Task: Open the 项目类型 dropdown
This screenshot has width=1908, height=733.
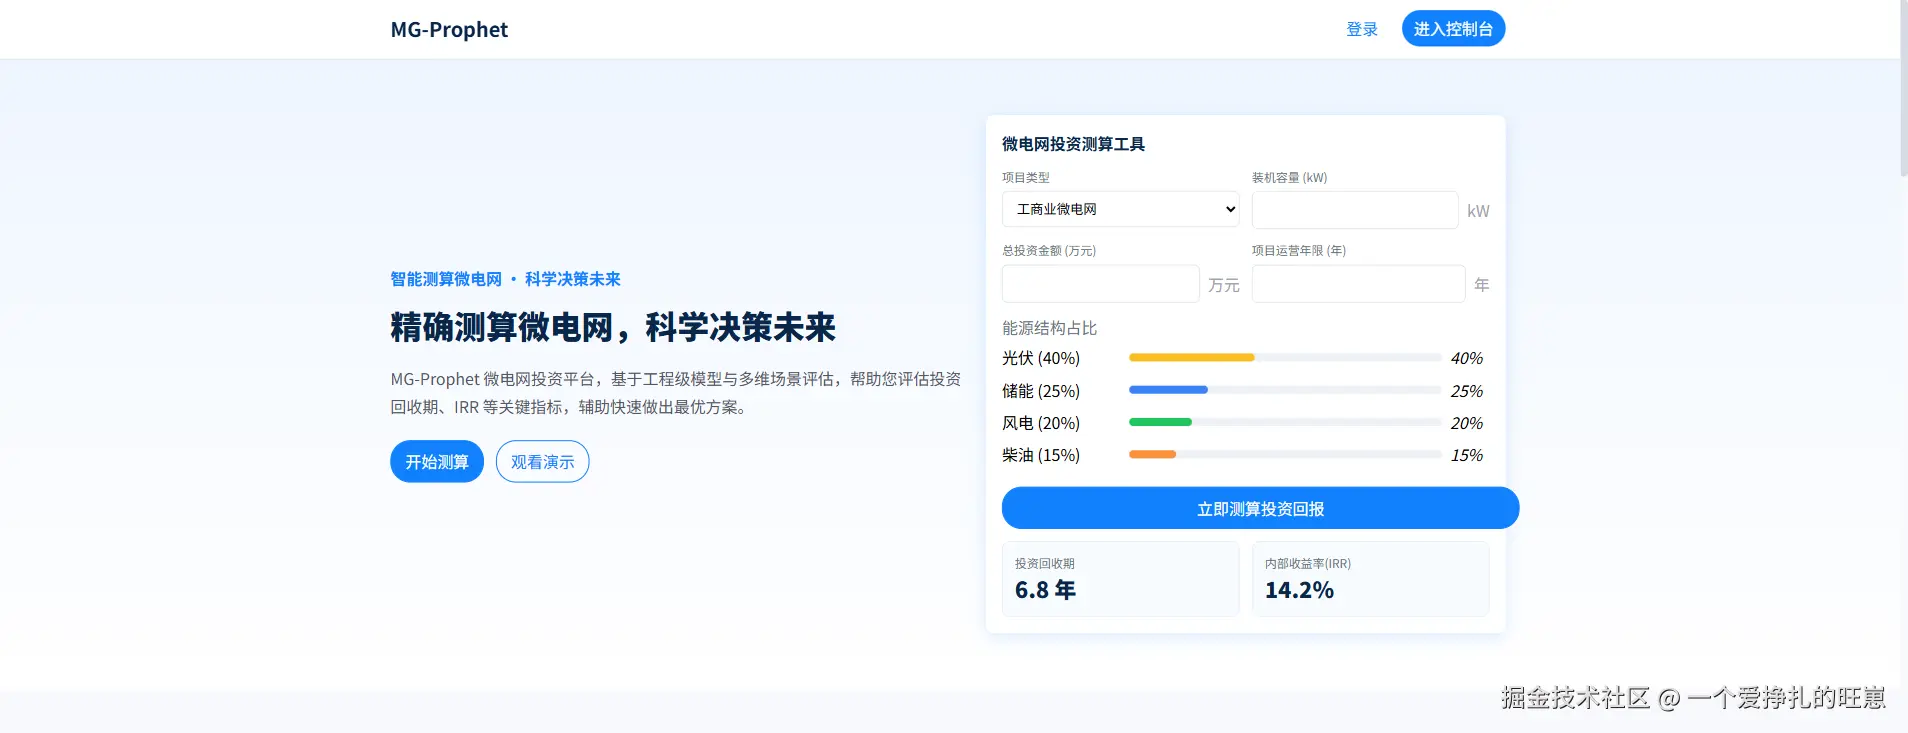Action: [x=1120, y=209]
